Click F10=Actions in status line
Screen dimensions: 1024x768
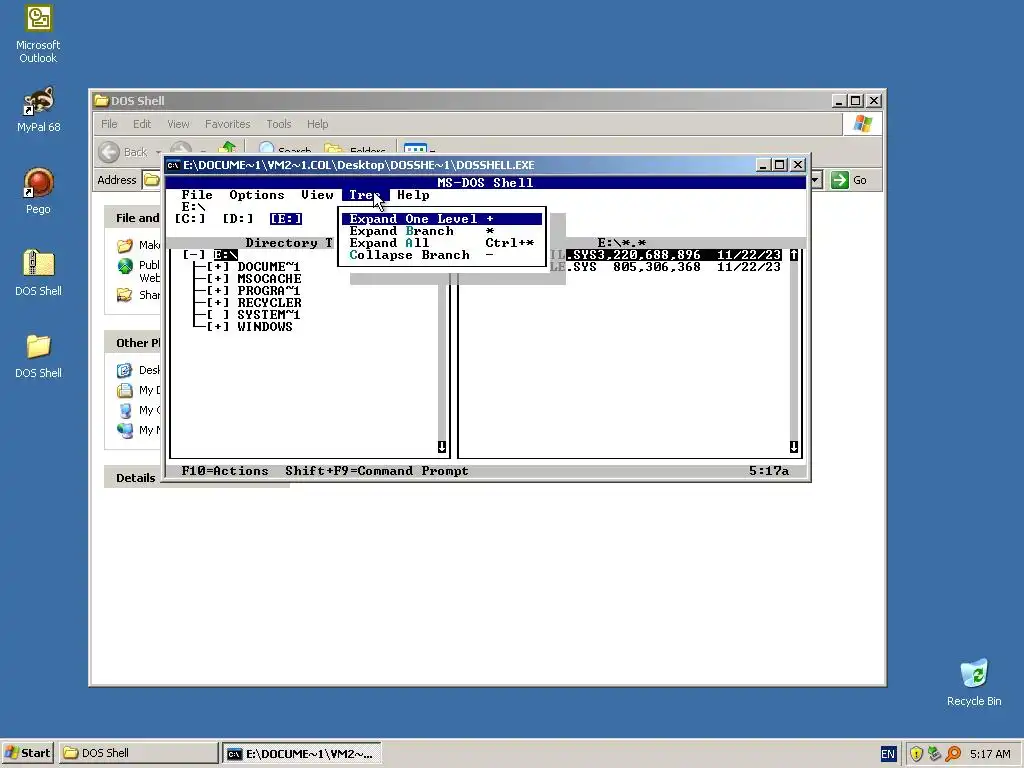225,471
